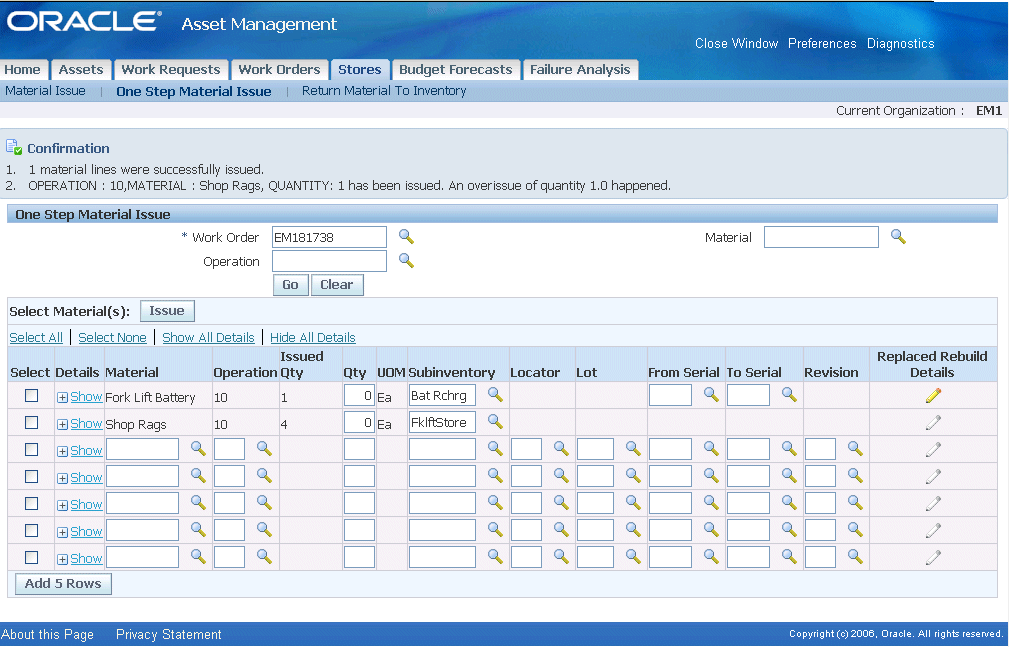Click Close Window link

(x=736, y=43)
